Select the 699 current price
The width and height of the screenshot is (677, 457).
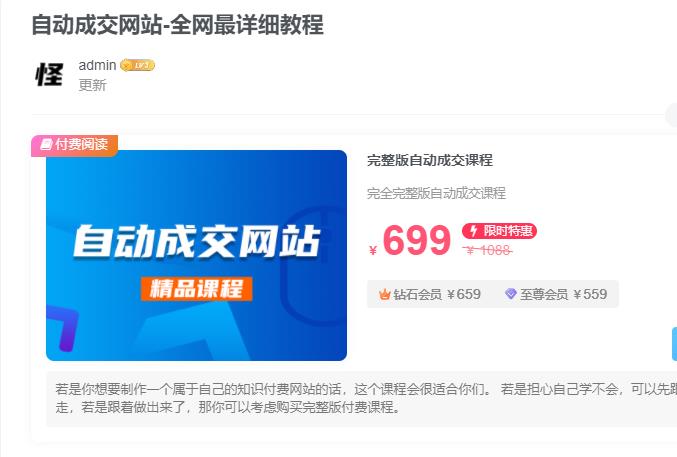pyautogui.click(x=416, y=240)
